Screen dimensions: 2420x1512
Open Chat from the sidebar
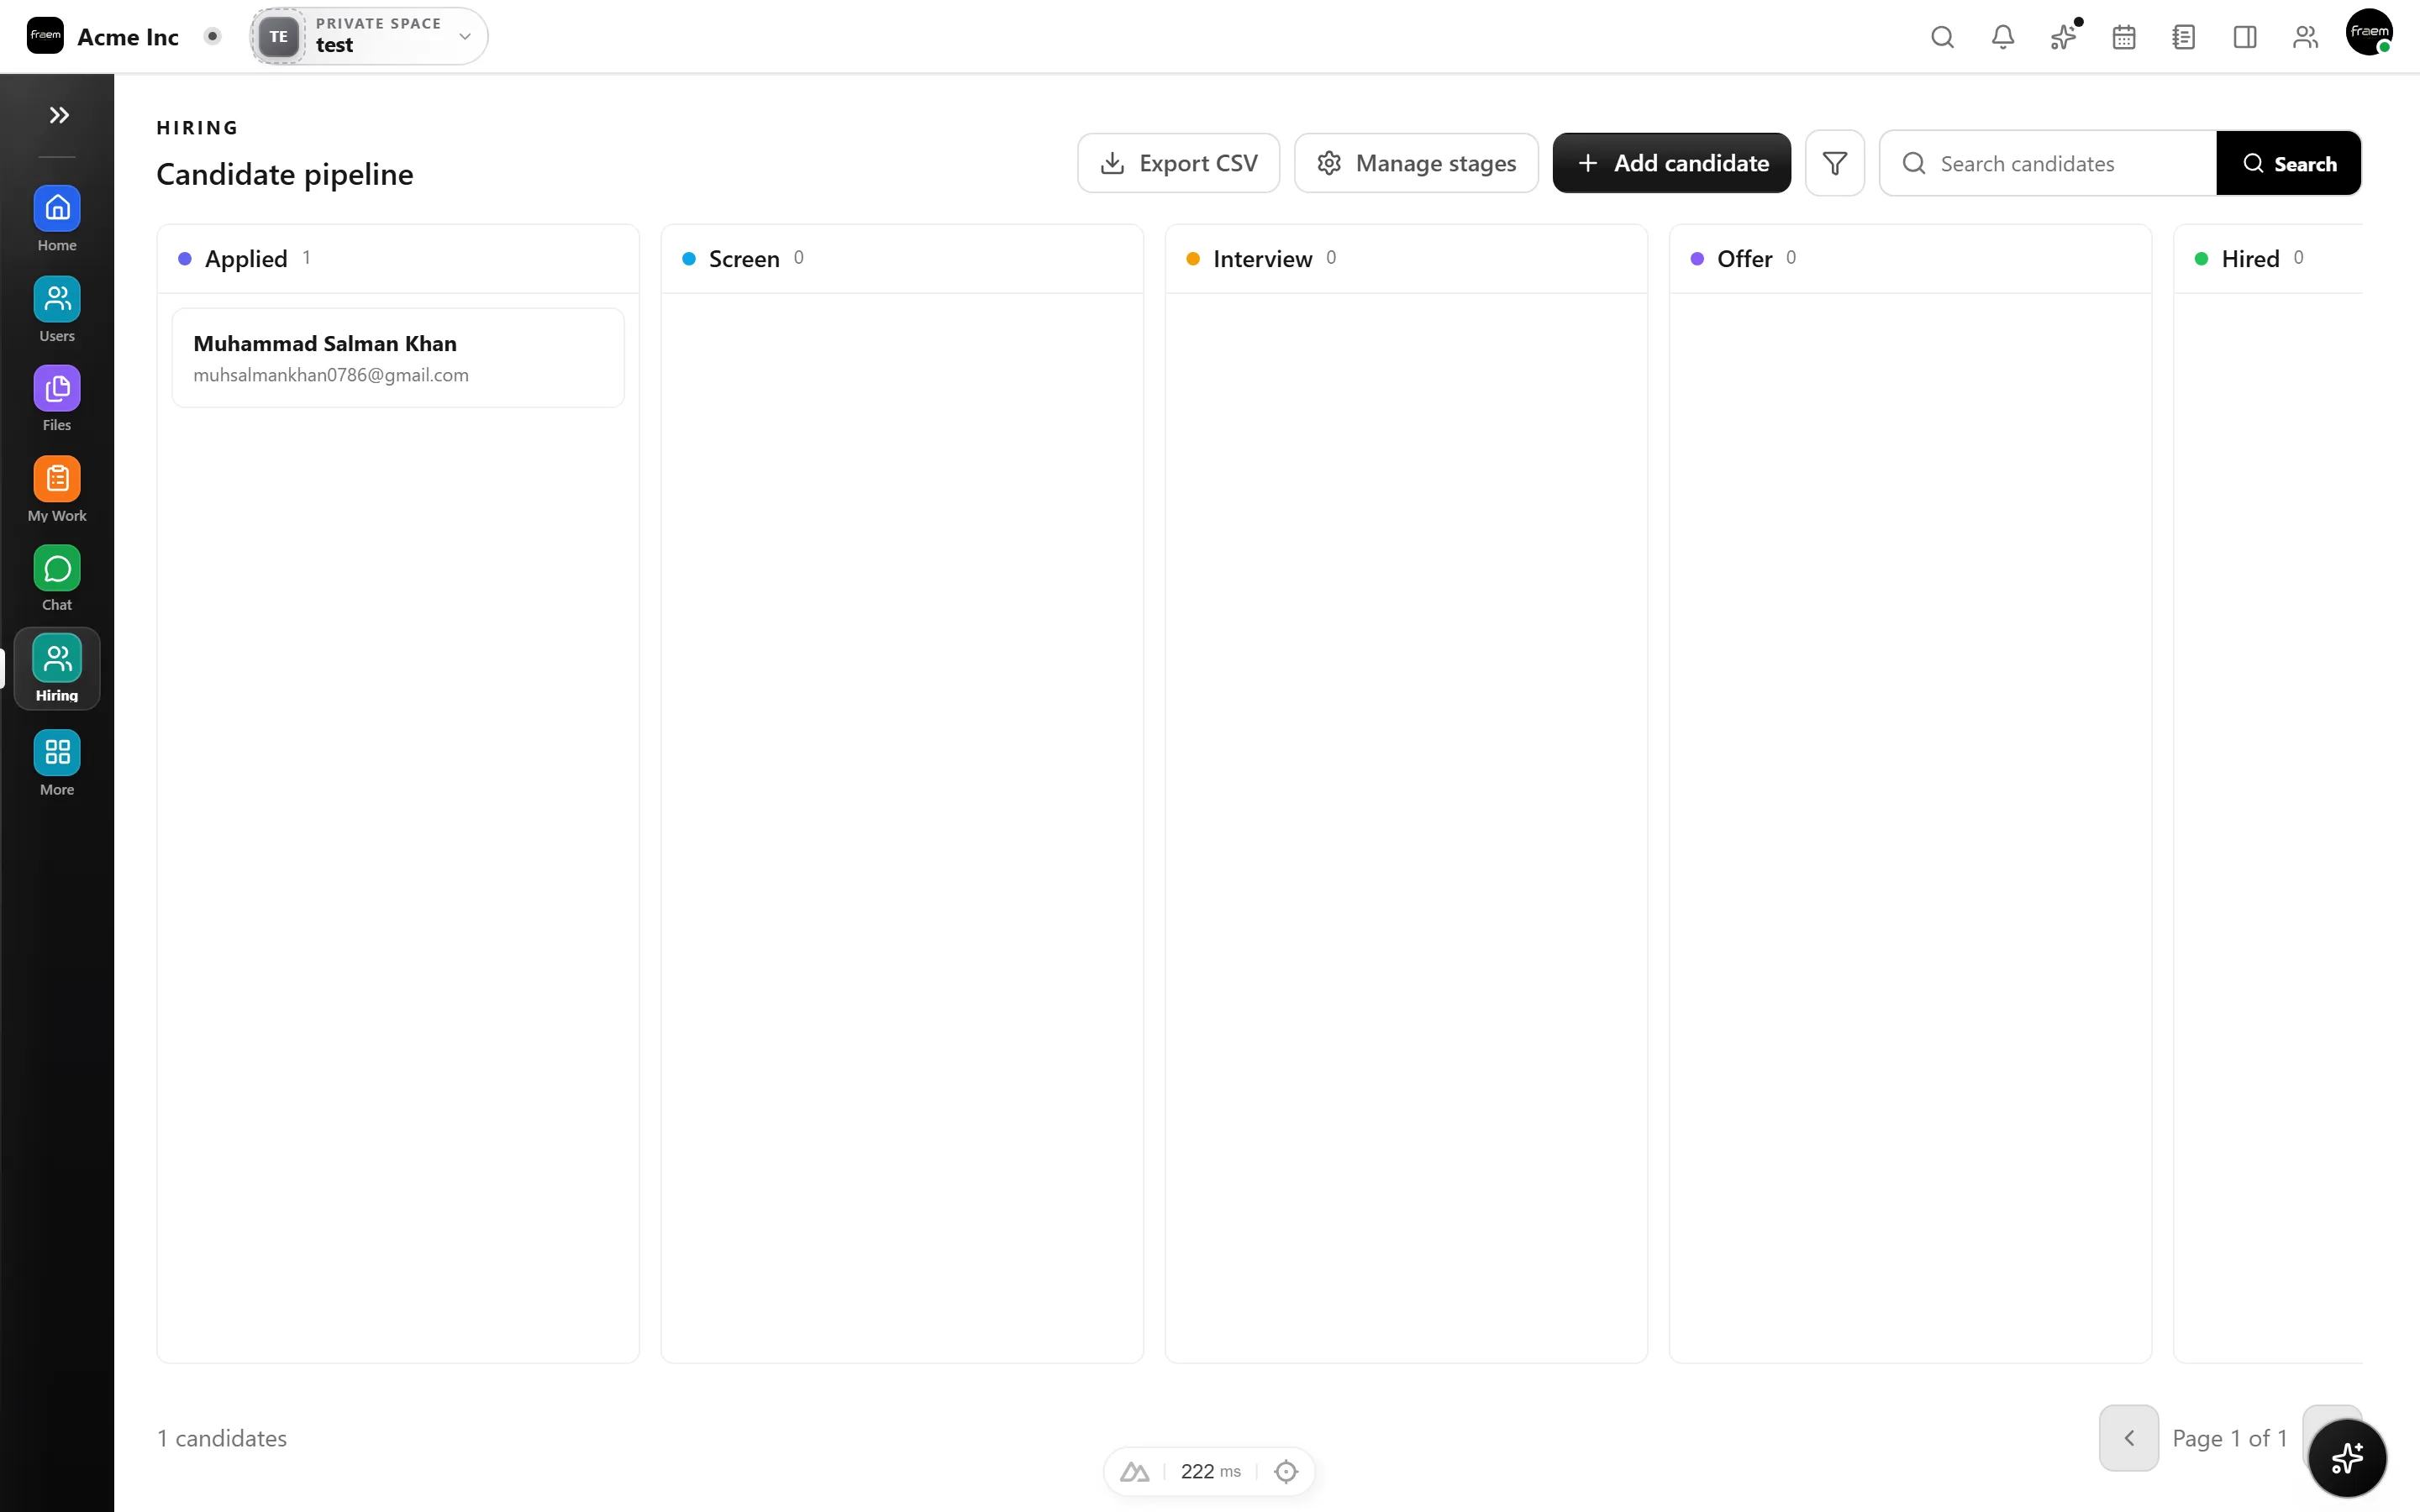click(57, 579)
